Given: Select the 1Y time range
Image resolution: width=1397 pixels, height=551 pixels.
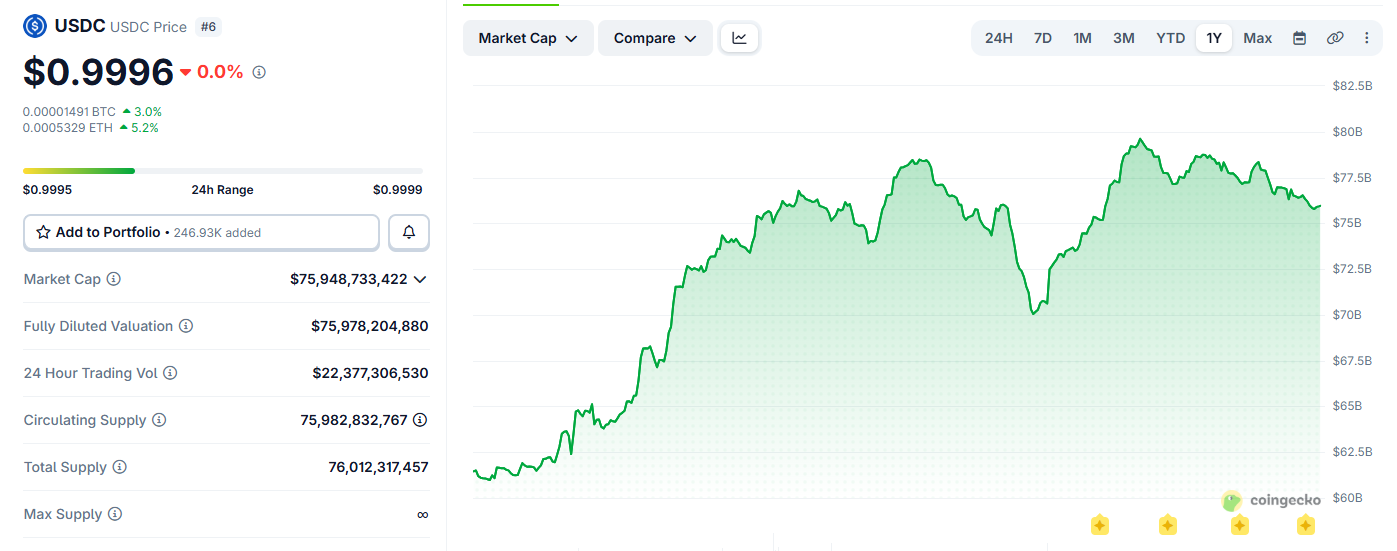Looking at the screenshot, I should tap(1213, 38).
